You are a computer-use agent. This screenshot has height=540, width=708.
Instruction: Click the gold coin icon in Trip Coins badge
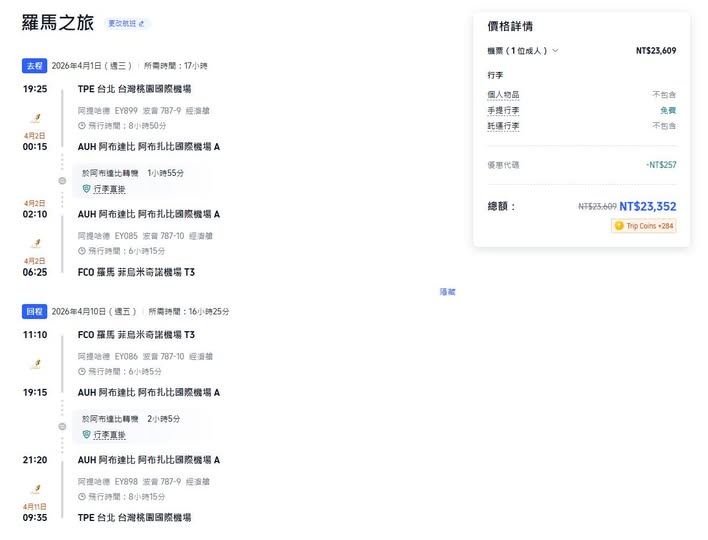tap(619, 226)
